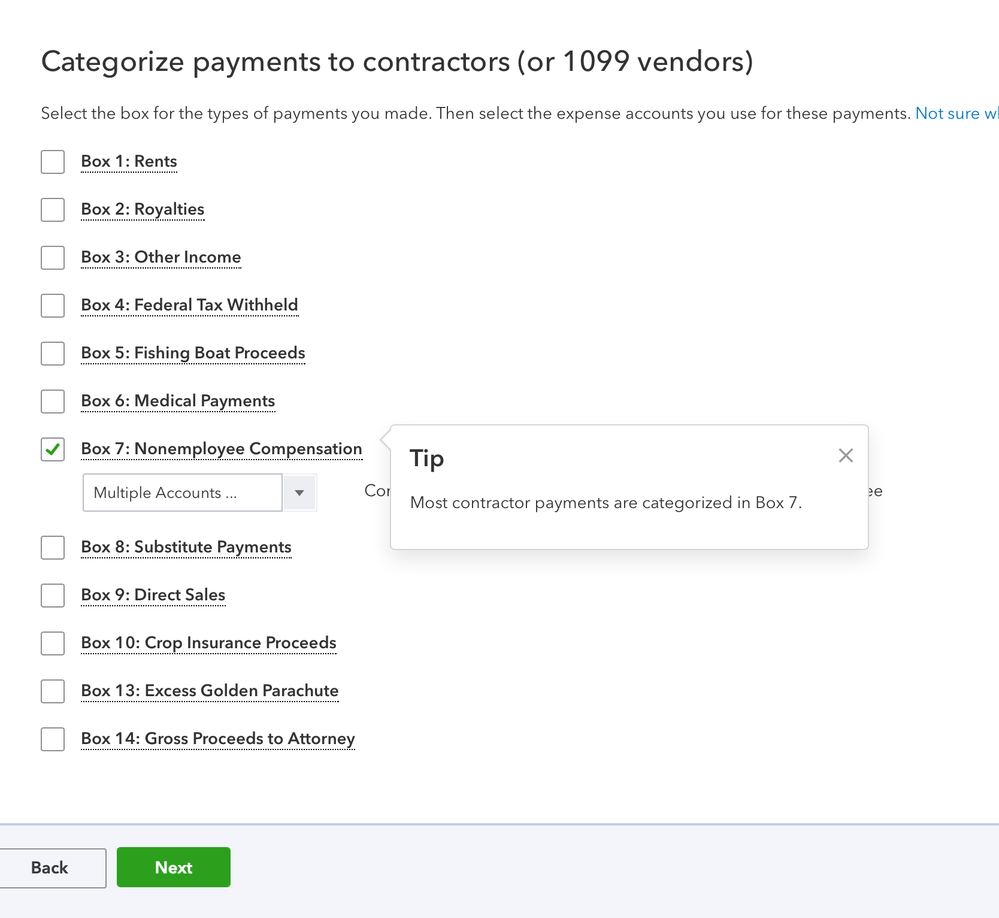Check Box 14: Gross Proceeds to Attorney
Viewport: 999px width, 918px height.
pyautogui.click(x=53, y=740)
